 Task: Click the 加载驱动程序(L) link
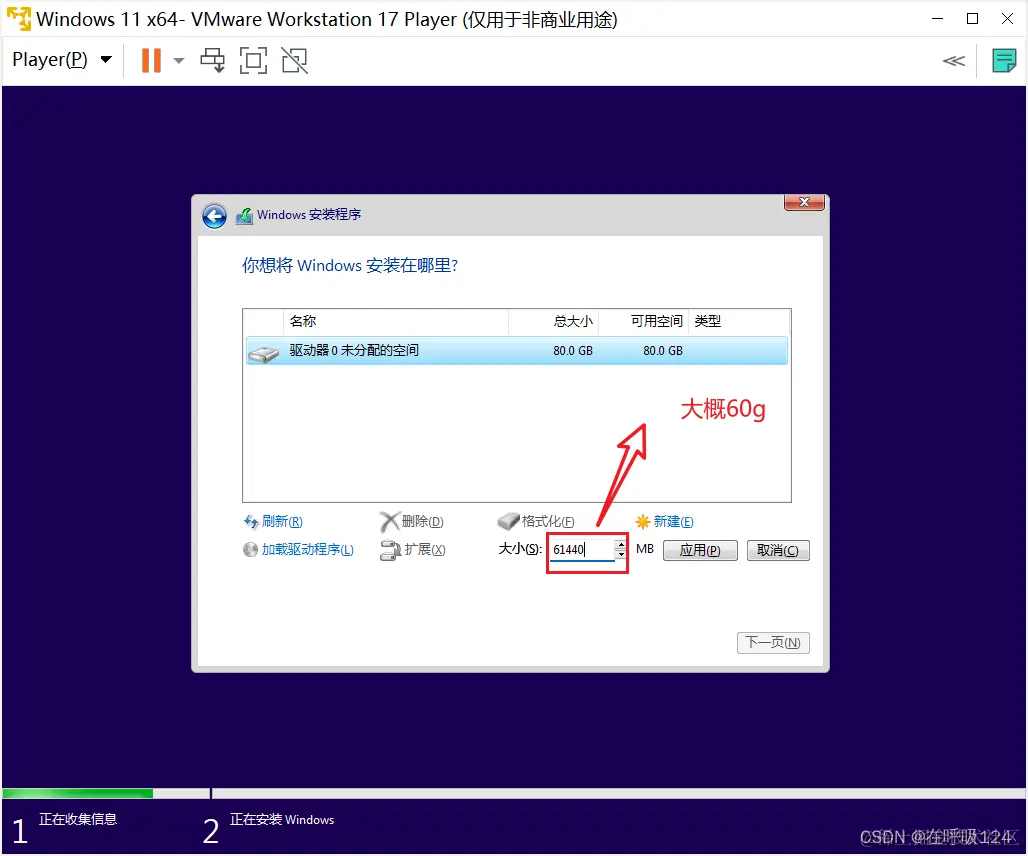pos(307,550)
